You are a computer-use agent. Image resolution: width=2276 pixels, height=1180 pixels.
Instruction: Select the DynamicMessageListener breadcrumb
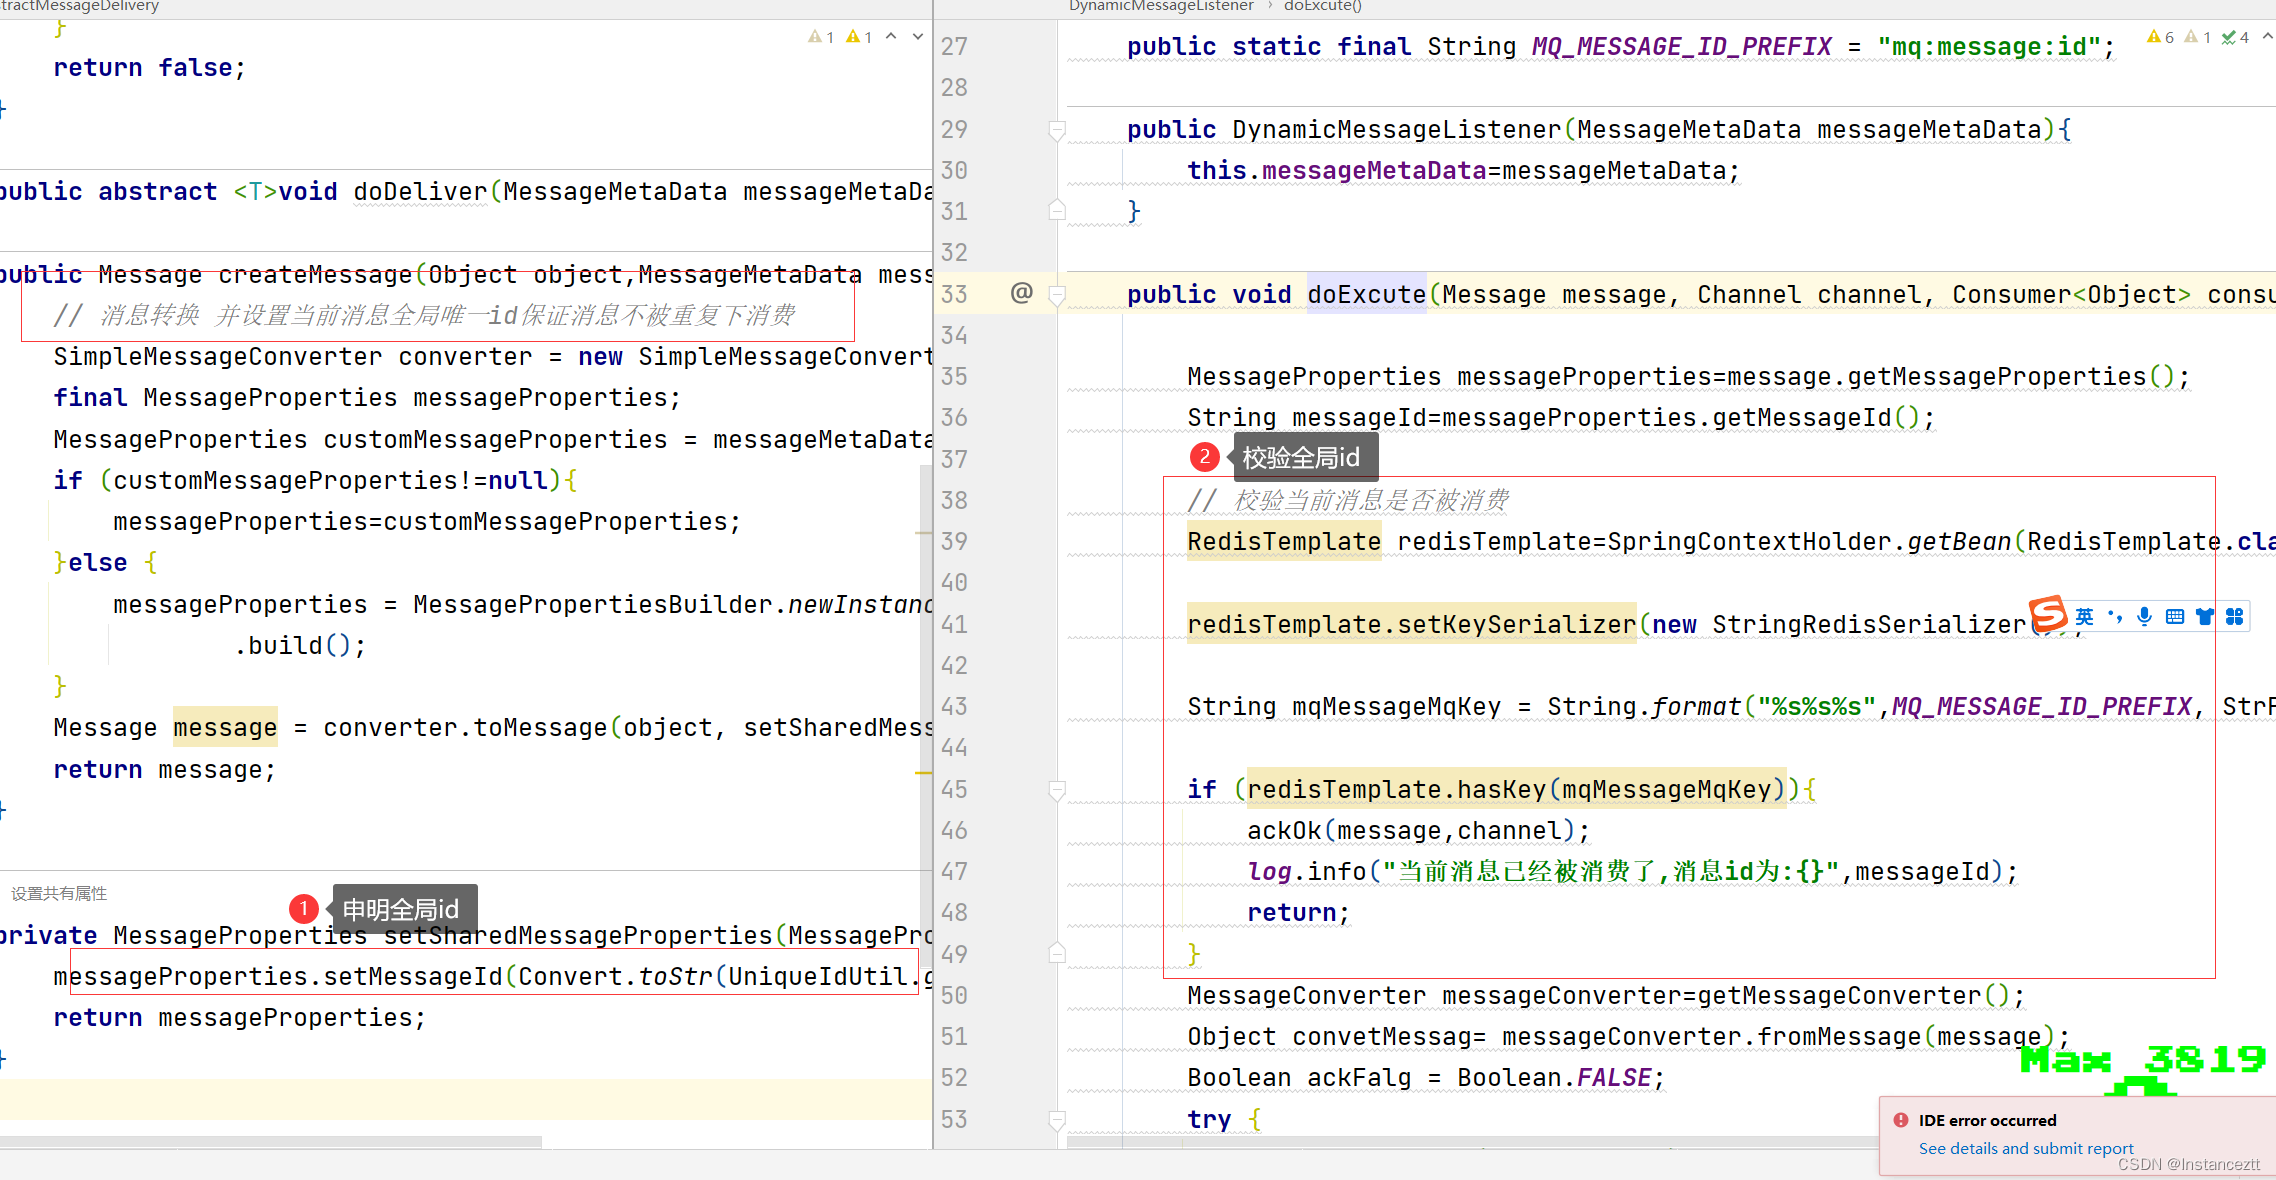pos(1161,6)
